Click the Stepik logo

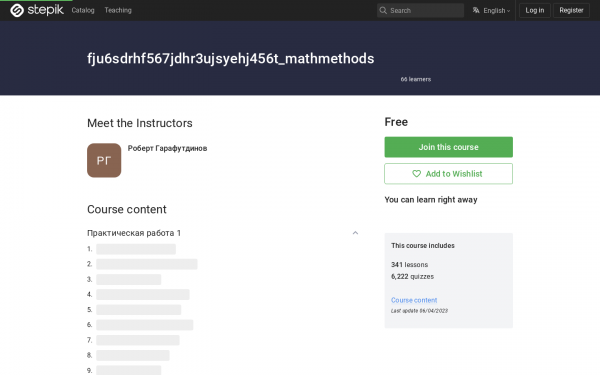[x=36, y=10]
